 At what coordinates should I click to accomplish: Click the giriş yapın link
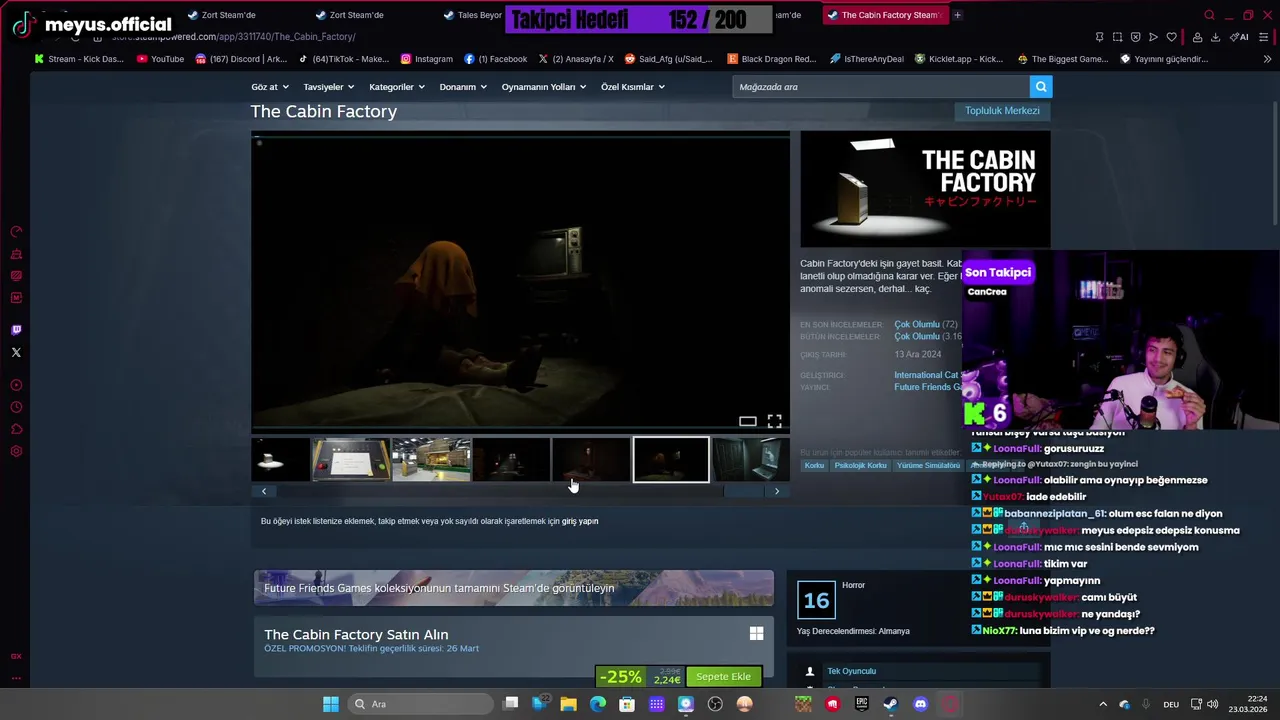click(x=580, y=521)
